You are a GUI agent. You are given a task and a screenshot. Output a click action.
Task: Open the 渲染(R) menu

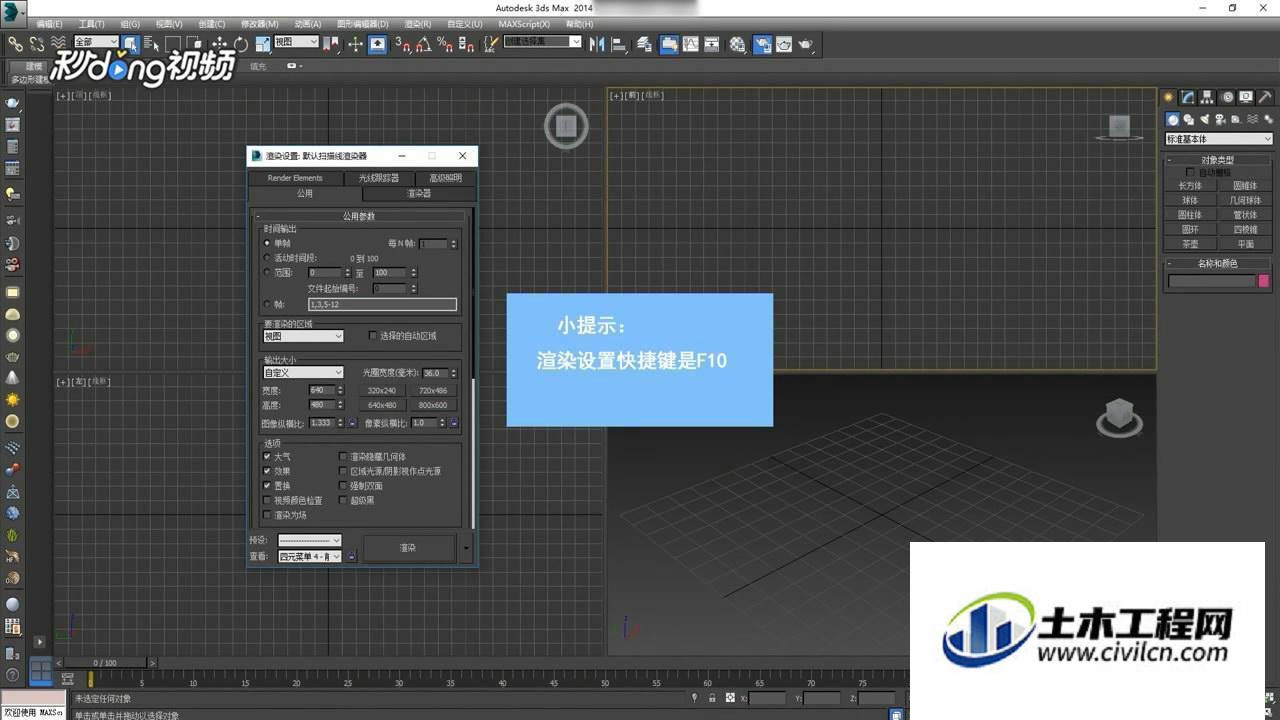[x=418, y=23]
